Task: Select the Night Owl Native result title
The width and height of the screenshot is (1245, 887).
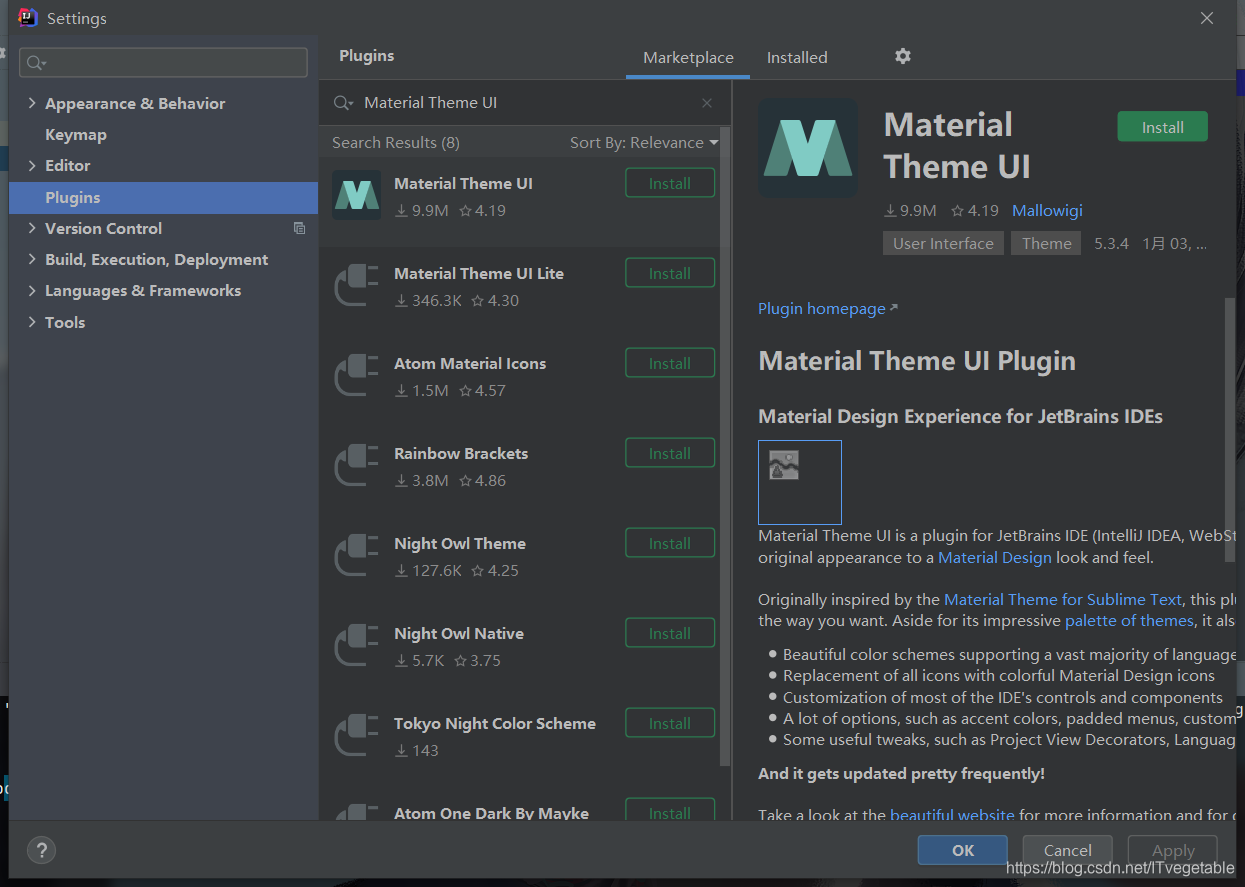Action: click(459, 633)
